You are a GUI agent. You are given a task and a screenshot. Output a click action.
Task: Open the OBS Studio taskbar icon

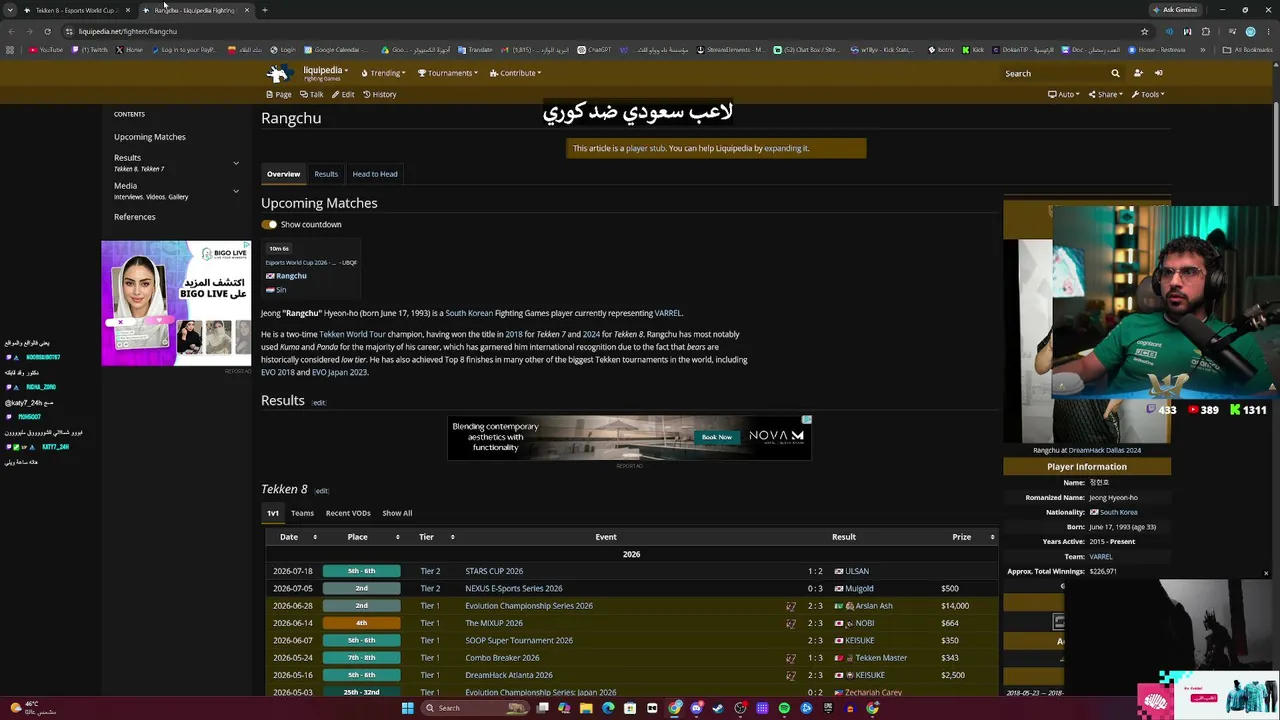pos(740,708)
